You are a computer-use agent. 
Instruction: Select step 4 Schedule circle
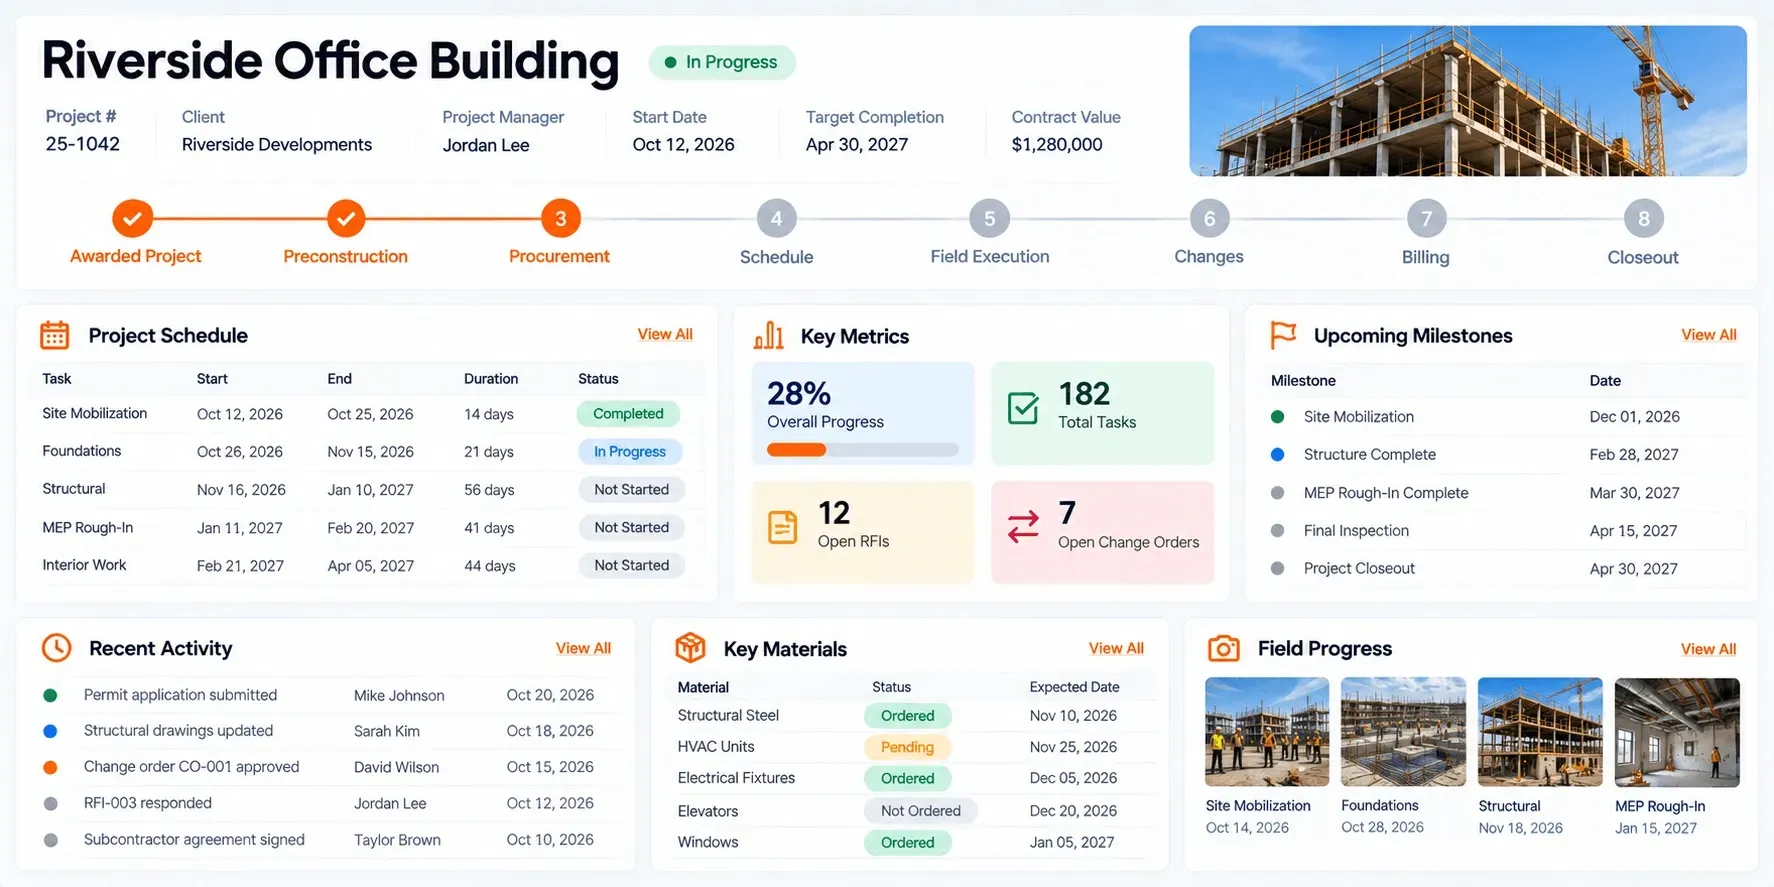tap(777, 218)
